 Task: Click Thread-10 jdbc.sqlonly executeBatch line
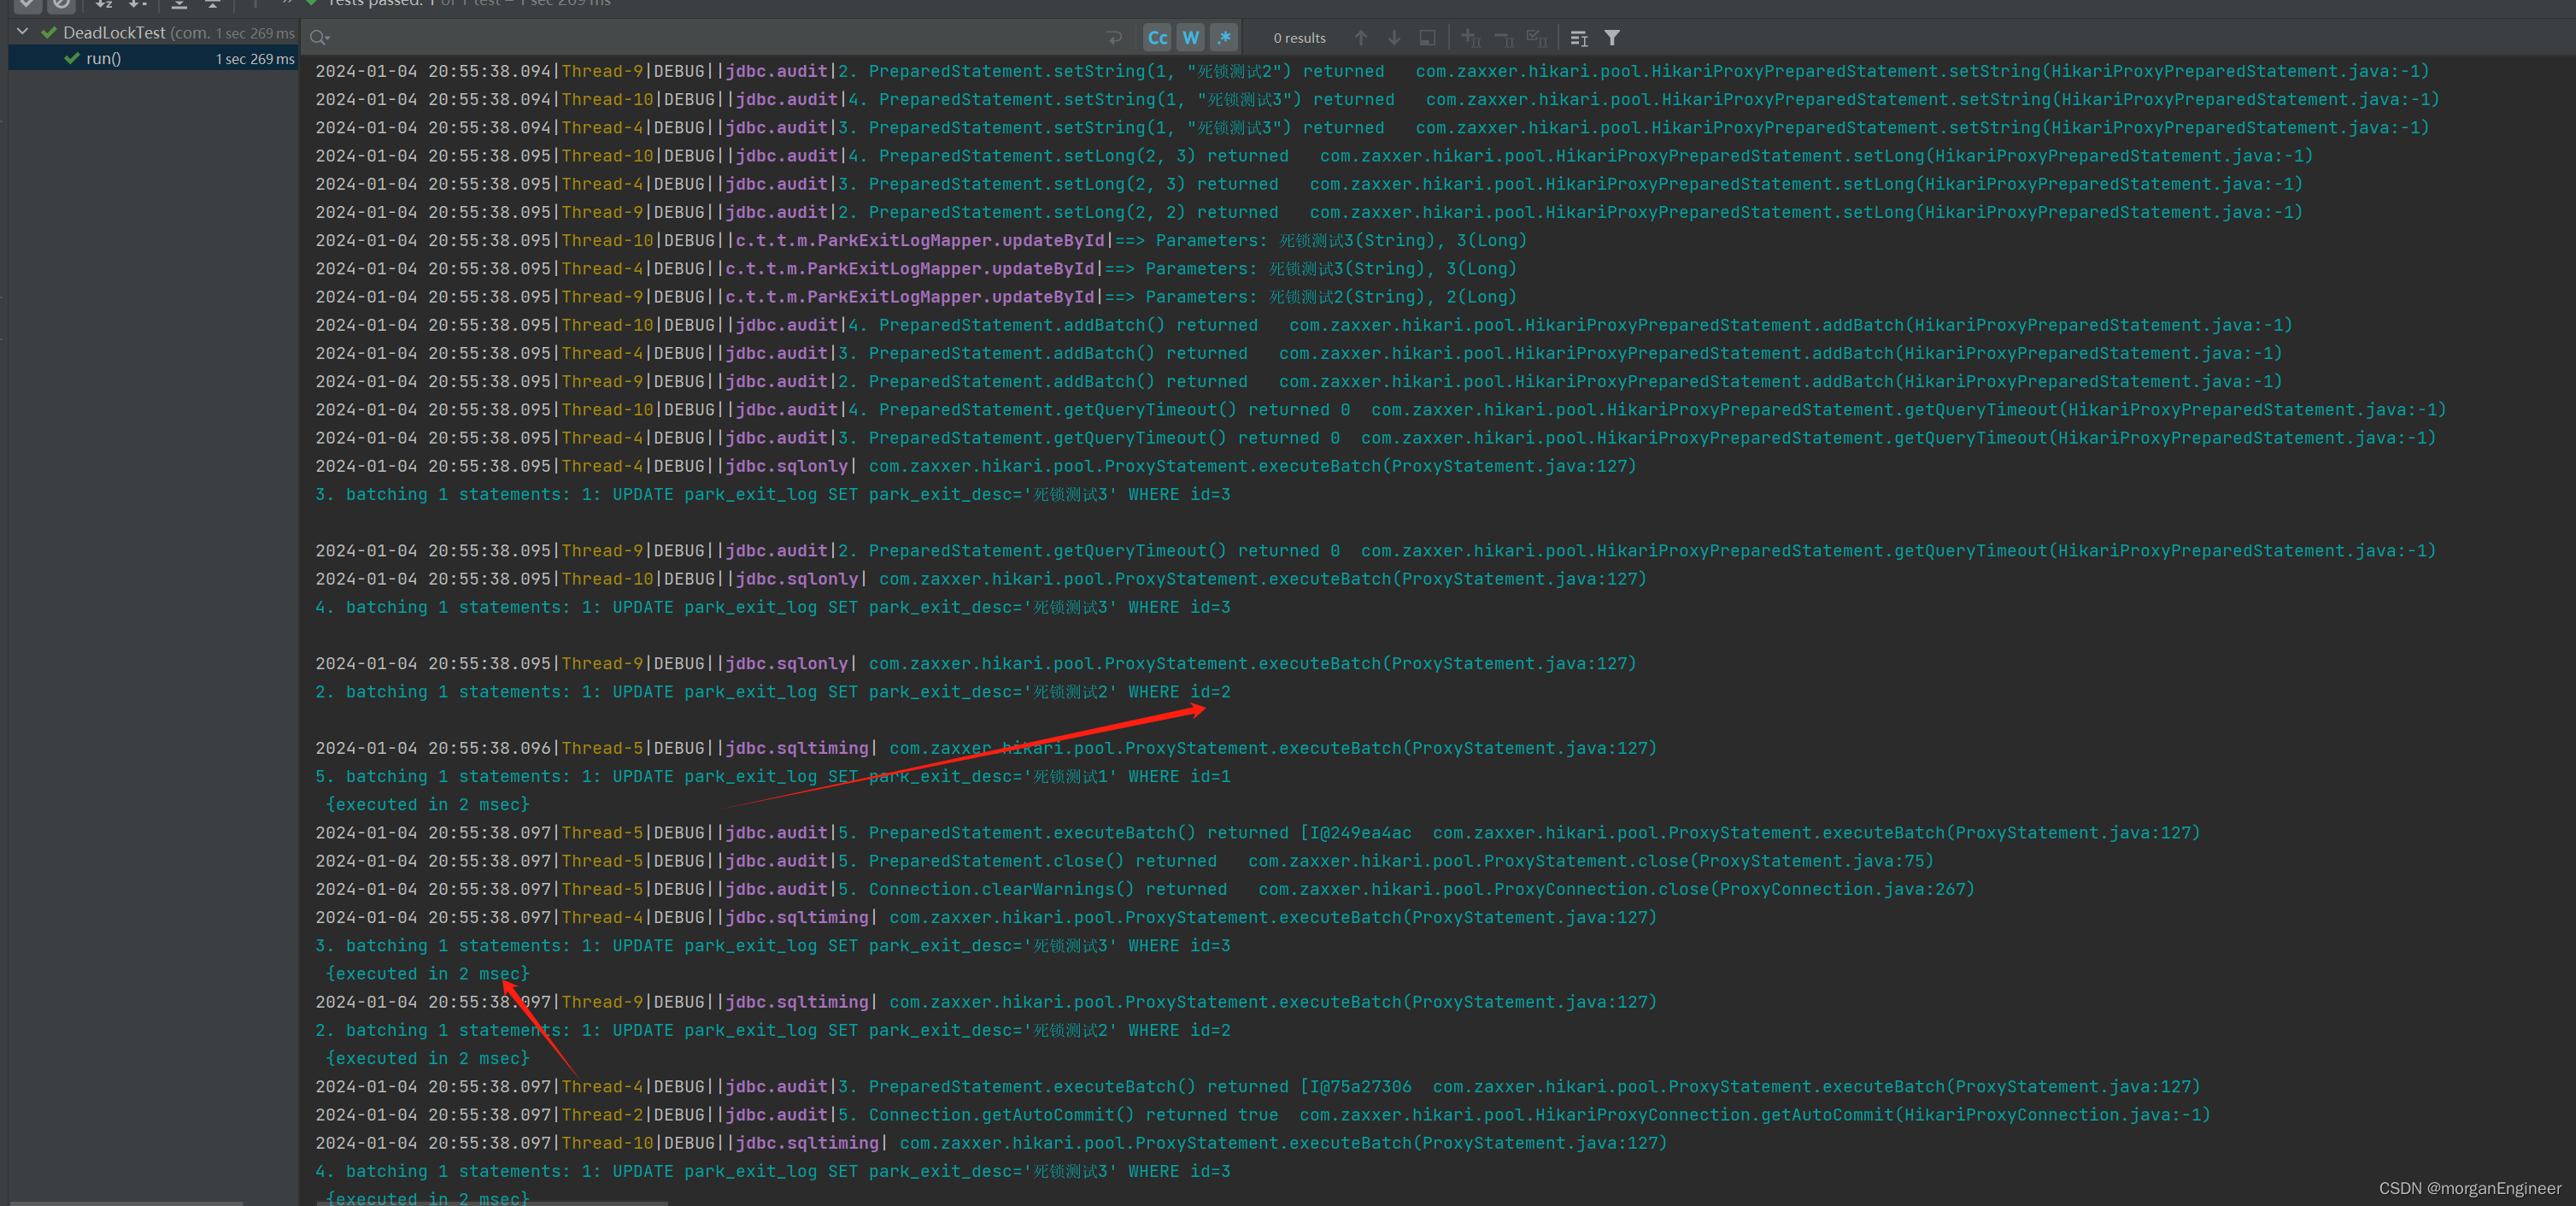pyautogui.click(x=981, y=578)
